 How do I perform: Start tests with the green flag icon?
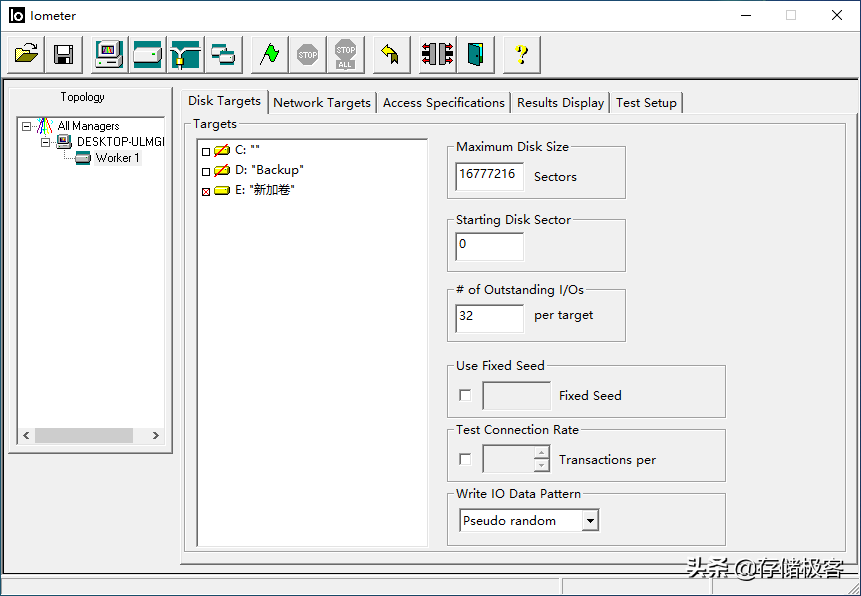tap(269, 54)
